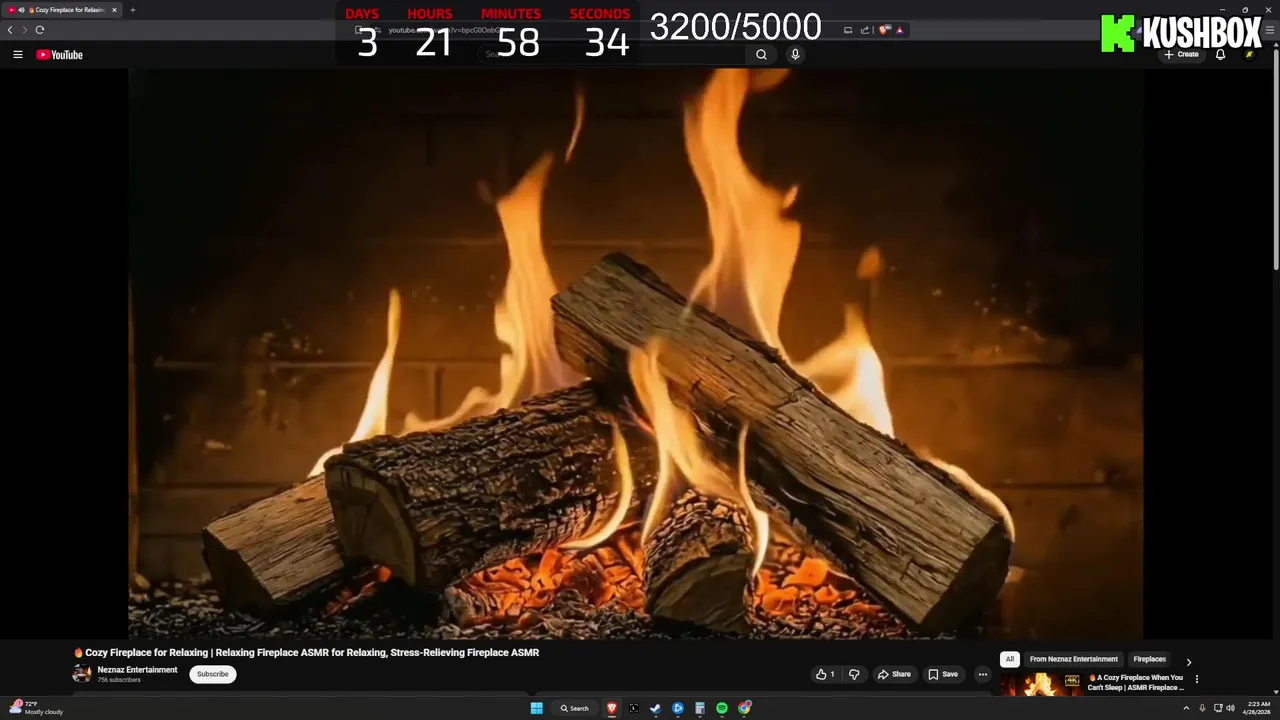Open browser main menu at top right
The height and width of the screenshot is (720, 1280).
(1270, 30)
